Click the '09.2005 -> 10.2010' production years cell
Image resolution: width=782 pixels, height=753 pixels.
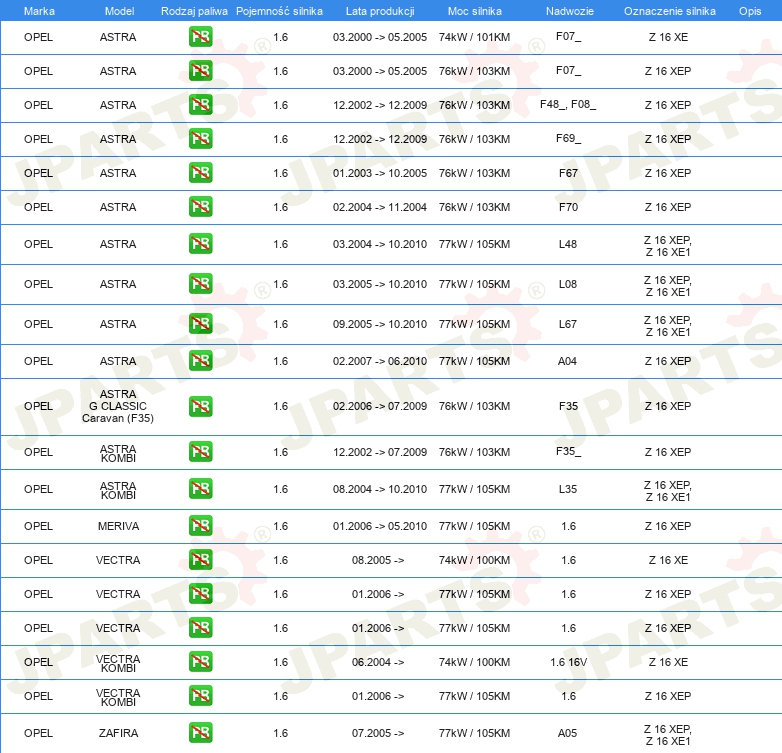point(380,324)
